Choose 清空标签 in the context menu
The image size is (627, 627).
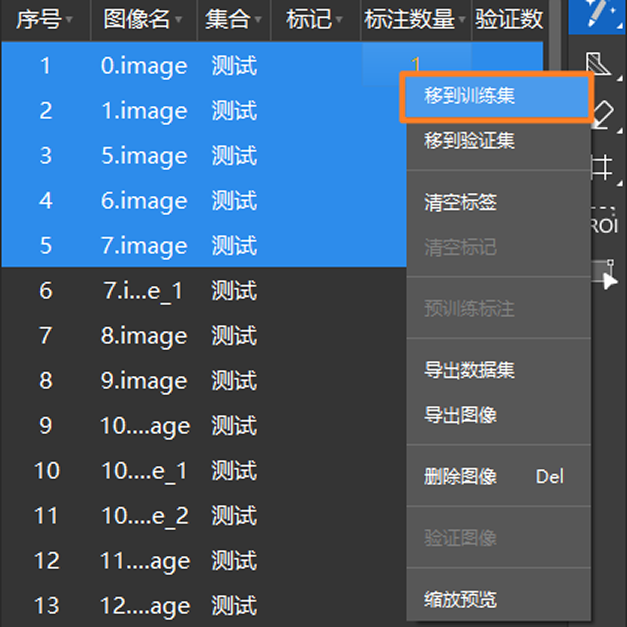point(498,202)
